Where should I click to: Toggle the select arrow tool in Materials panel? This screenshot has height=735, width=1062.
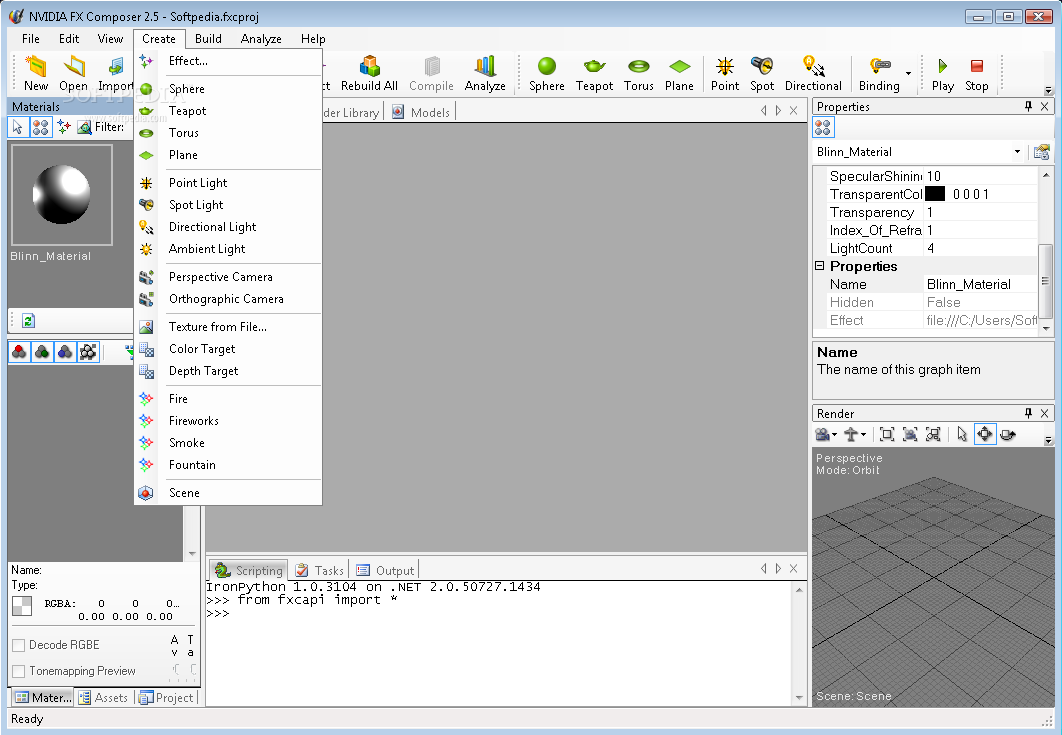tap(18, 127)
